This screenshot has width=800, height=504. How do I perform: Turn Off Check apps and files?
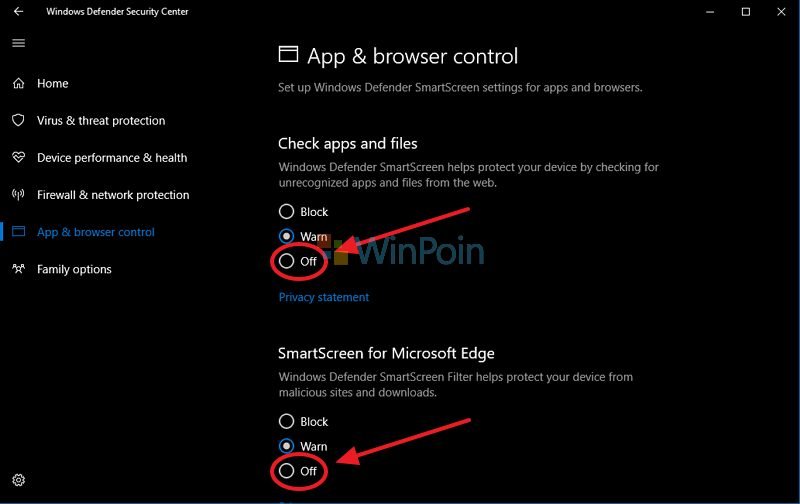tap(287, 261)
